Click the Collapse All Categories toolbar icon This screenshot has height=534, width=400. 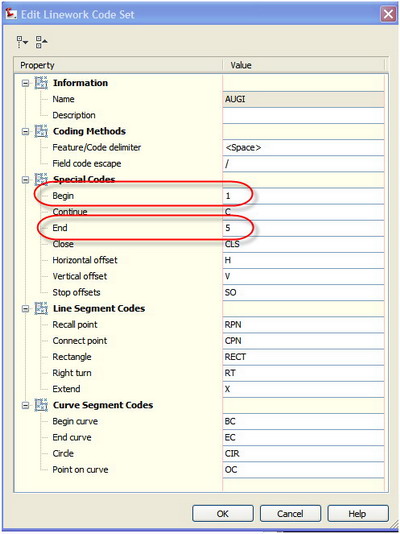tap(41, 42)
